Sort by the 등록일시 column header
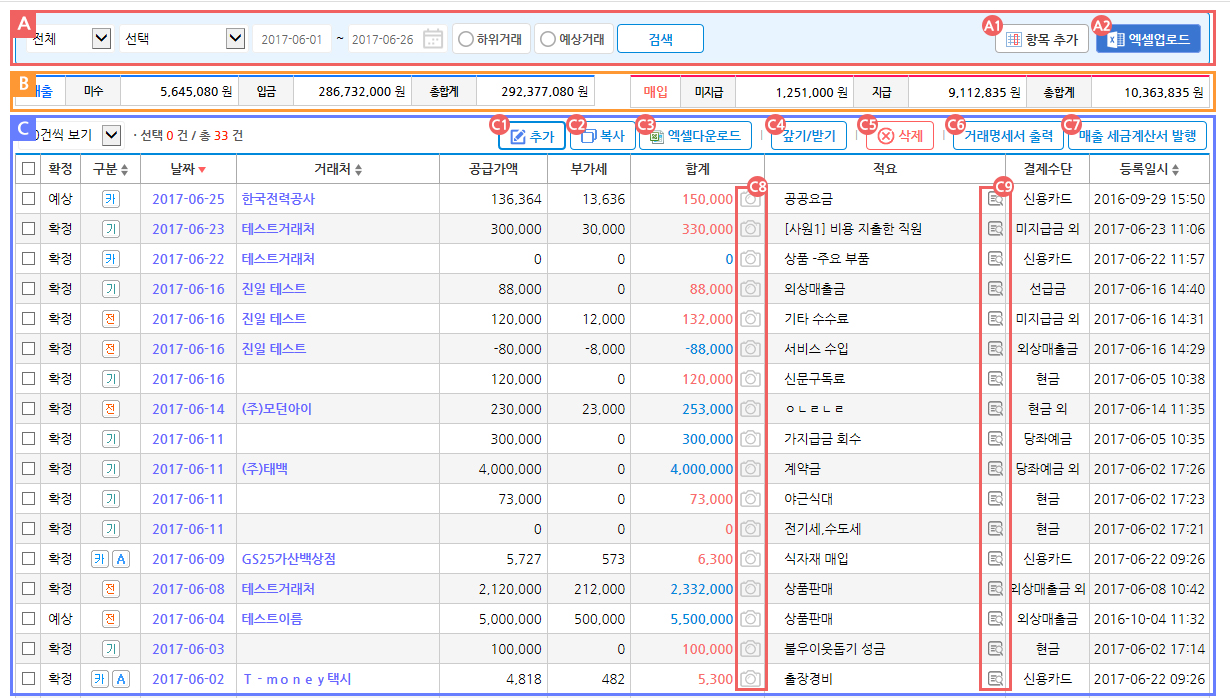This screenshot has height=698, width=1230. 1148,169
